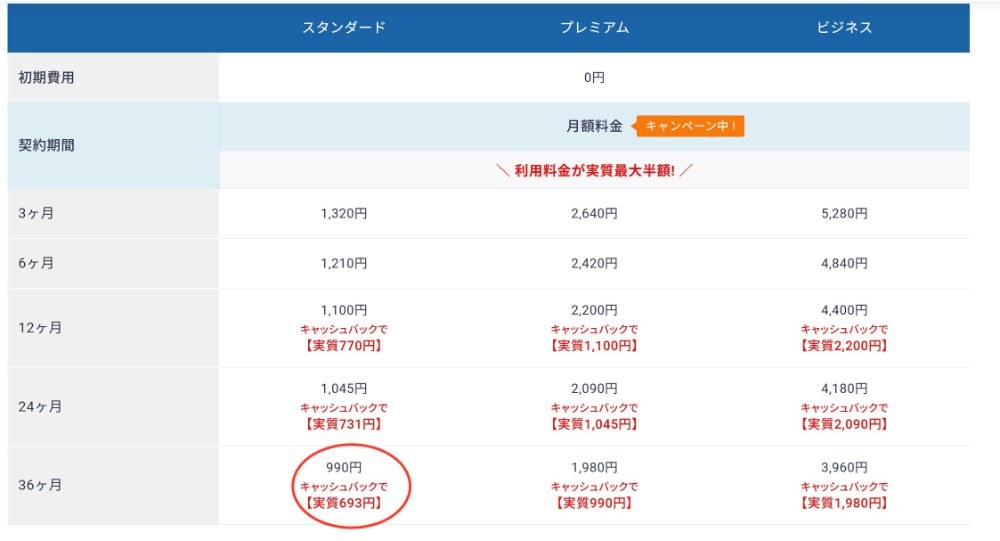Click the 990円 Standard 36-month price
The height and width of the screenshot is (541, 1000).
[344, 468]
